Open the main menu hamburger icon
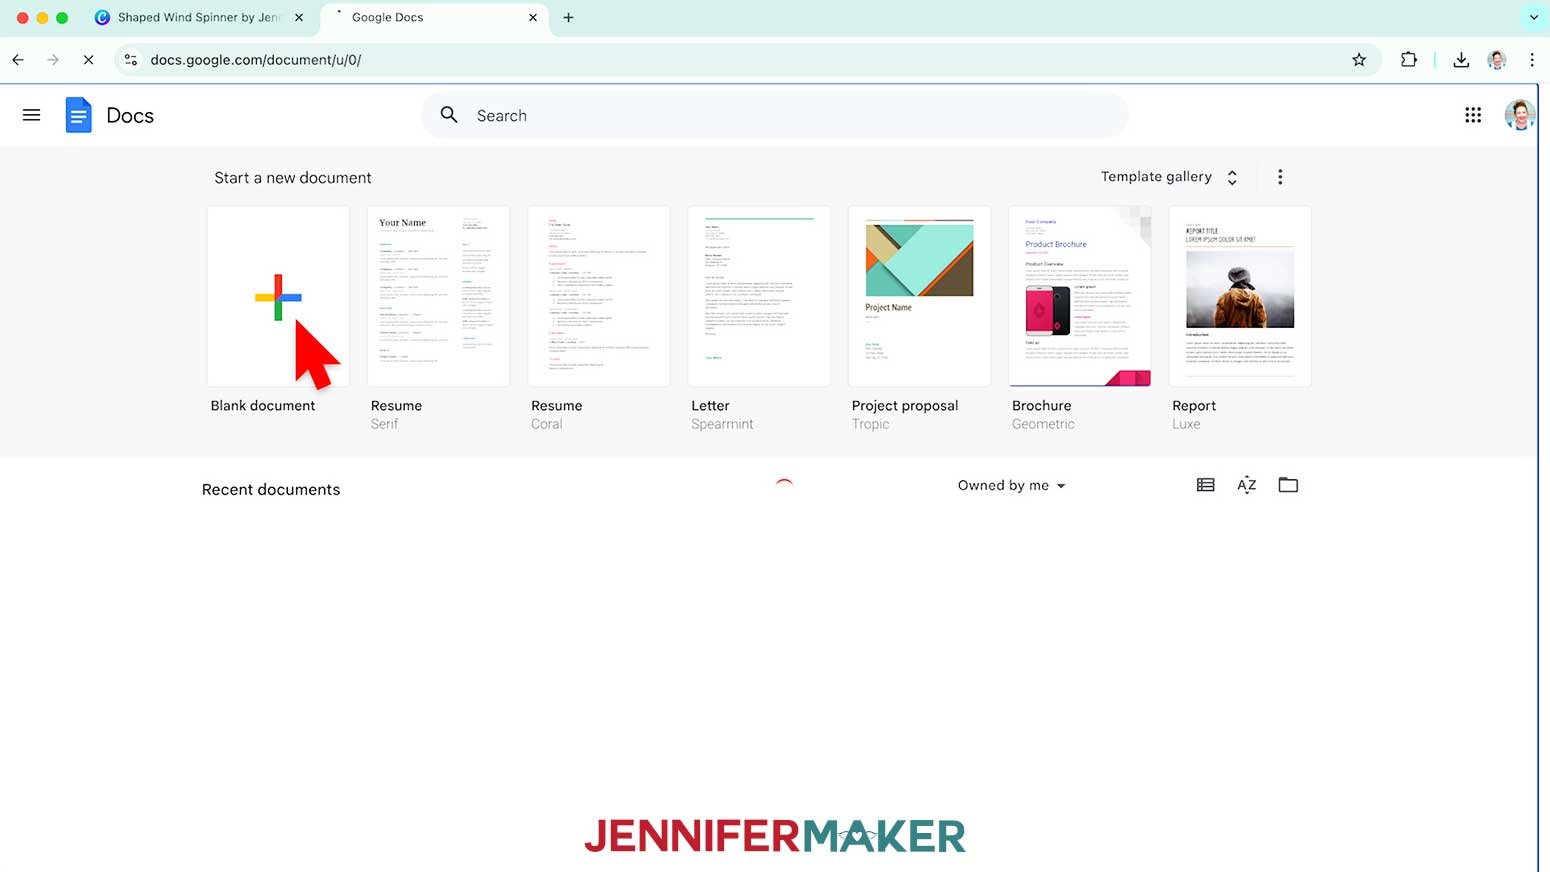 pos(32,115)
